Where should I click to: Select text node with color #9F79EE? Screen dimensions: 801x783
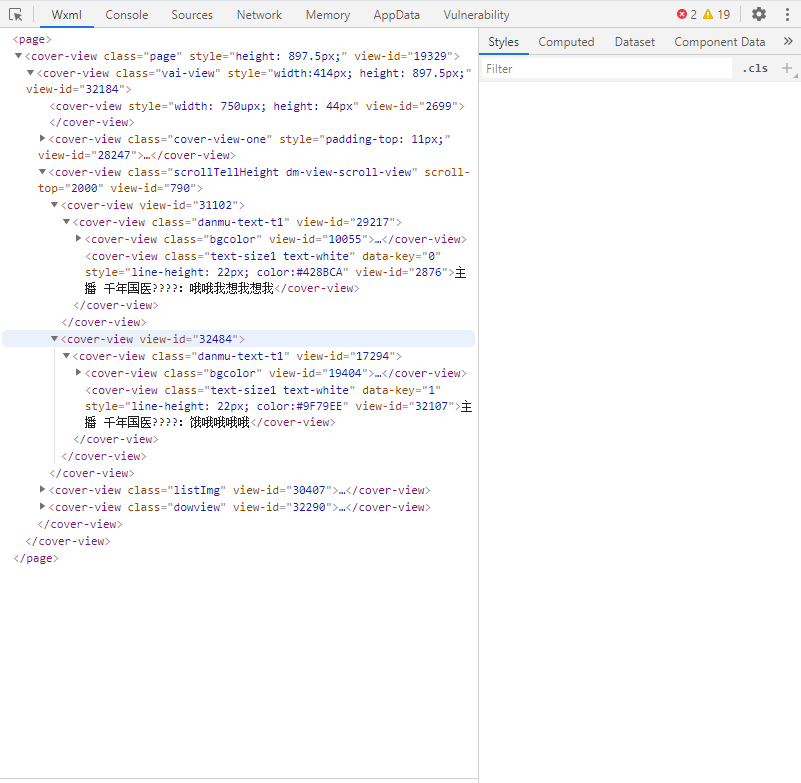278,406
